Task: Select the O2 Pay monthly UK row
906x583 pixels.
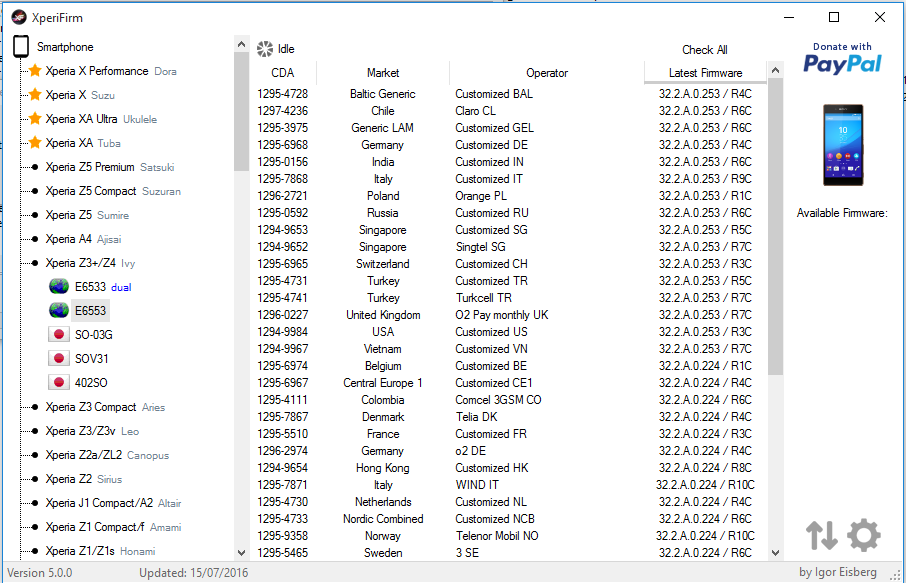Action: point(508,315)
